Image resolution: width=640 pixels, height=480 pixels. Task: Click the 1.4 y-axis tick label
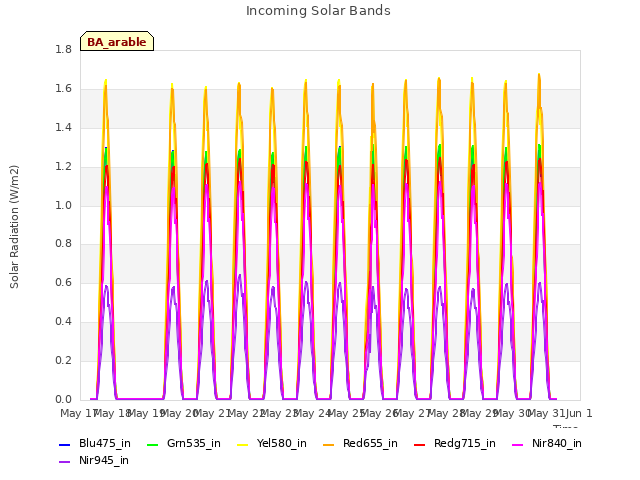(63, 127)
